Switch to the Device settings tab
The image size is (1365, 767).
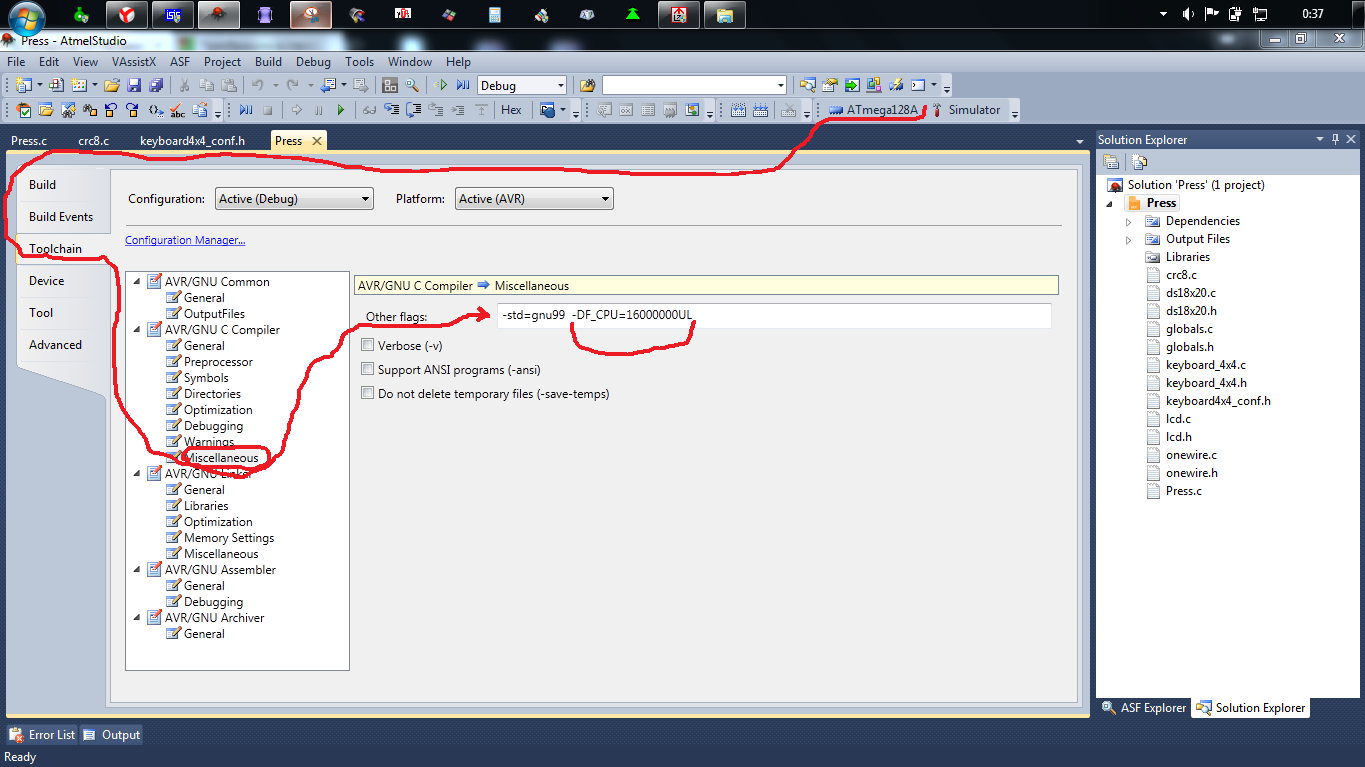47,281
